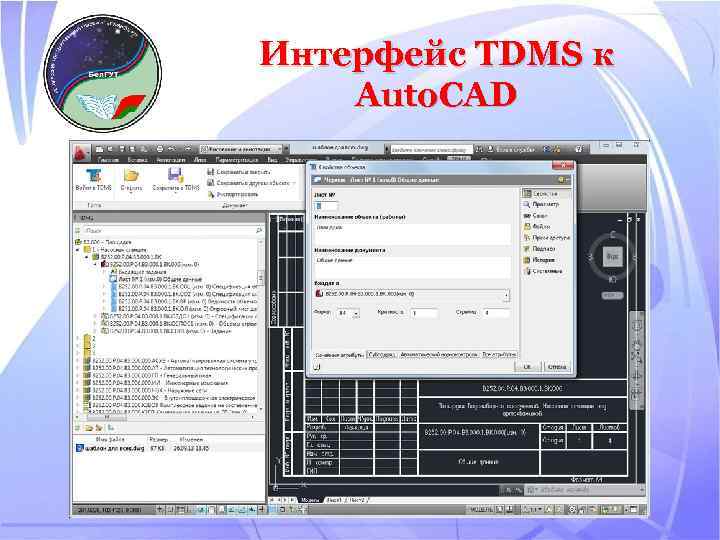Open the AutoCAD application menu button
This screenshot has height=540, width=720.
click(81, 152)
